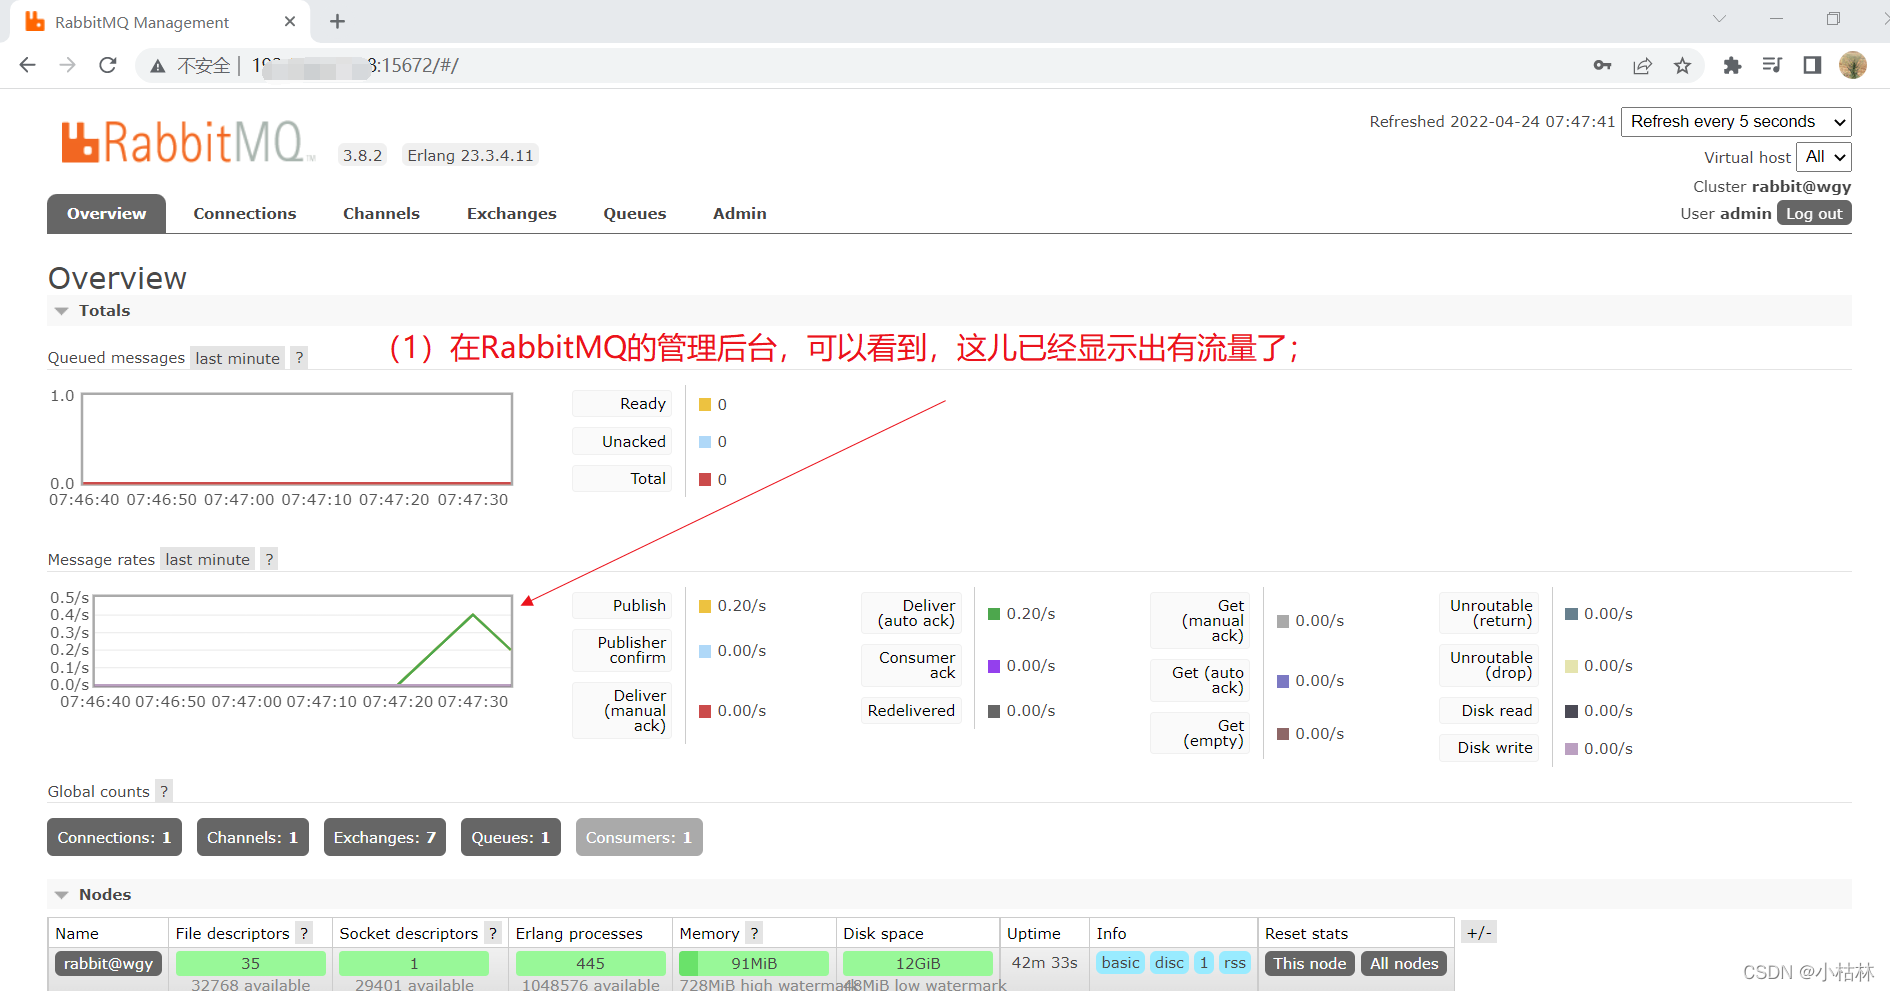Click the disc info tag
1890x991 pixels.
[x=1169, y=963]
